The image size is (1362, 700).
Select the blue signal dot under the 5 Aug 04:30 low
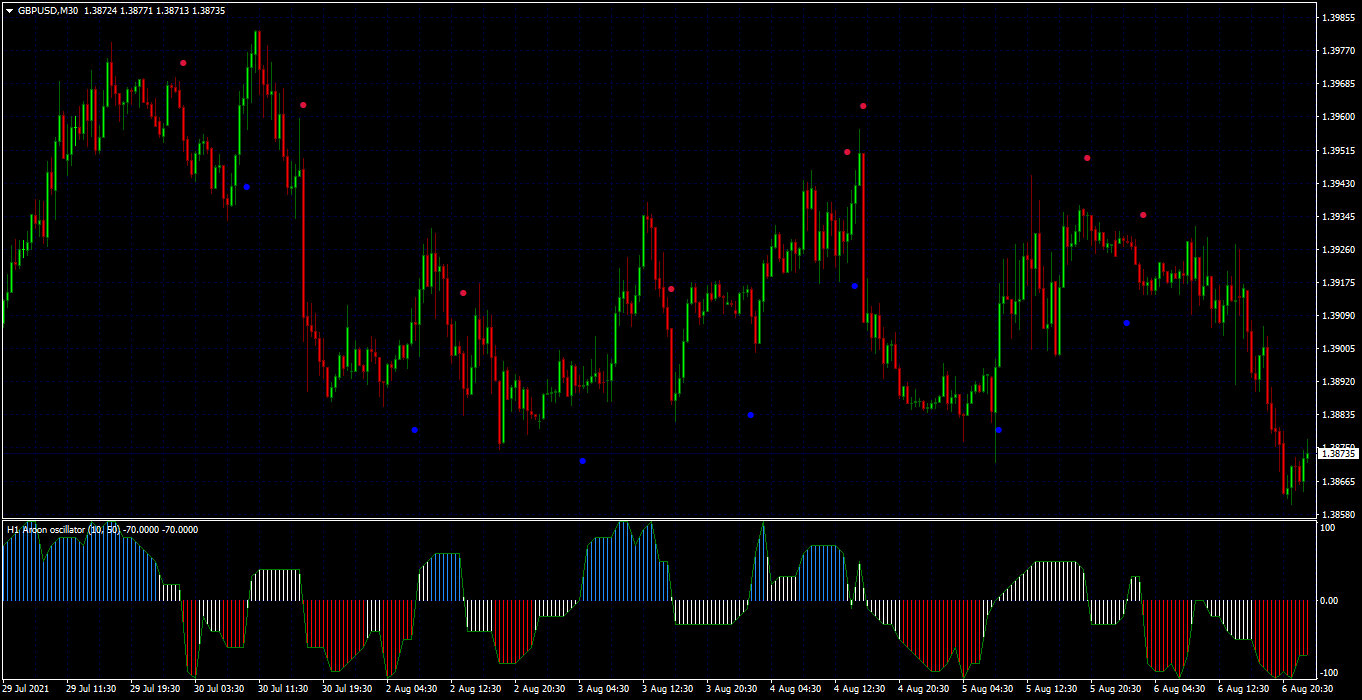coord(998,430)
